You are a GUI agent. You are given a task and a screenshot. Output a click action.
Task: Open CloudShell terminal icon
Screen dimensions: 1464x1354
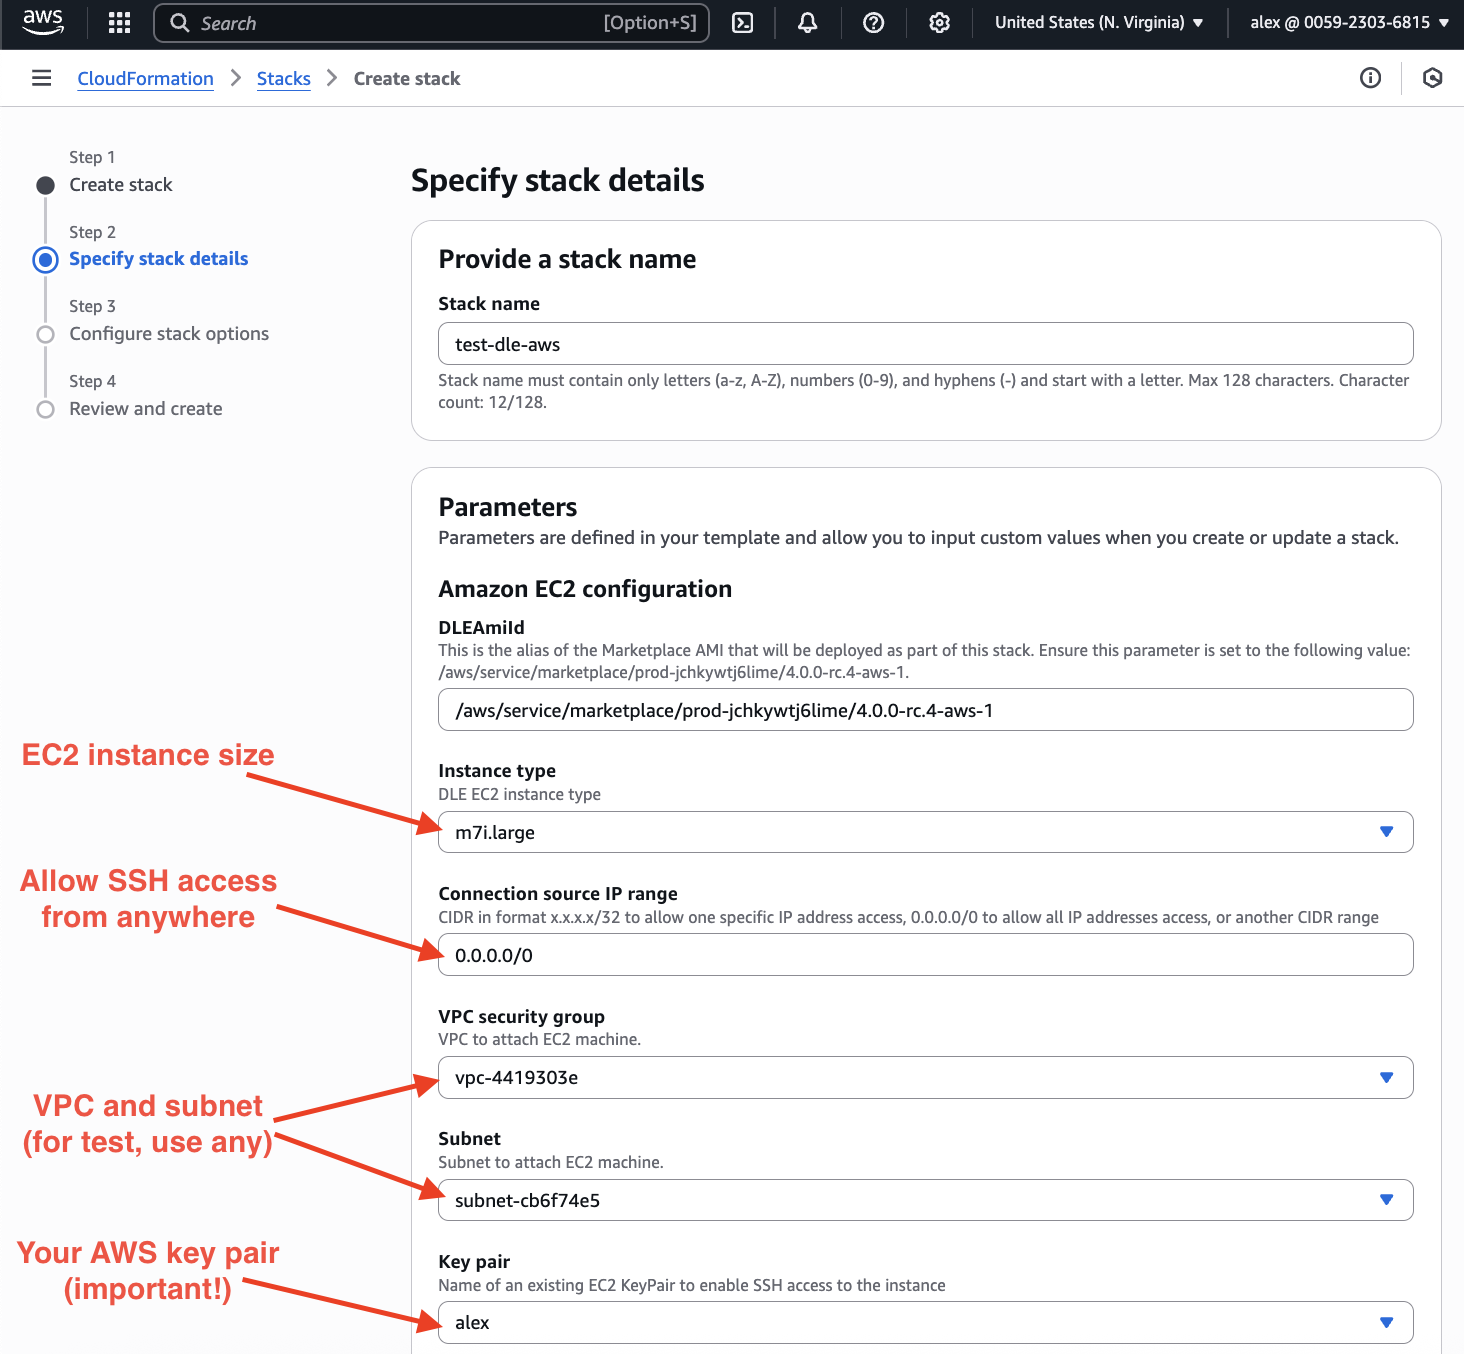click(x=743, y=23)
